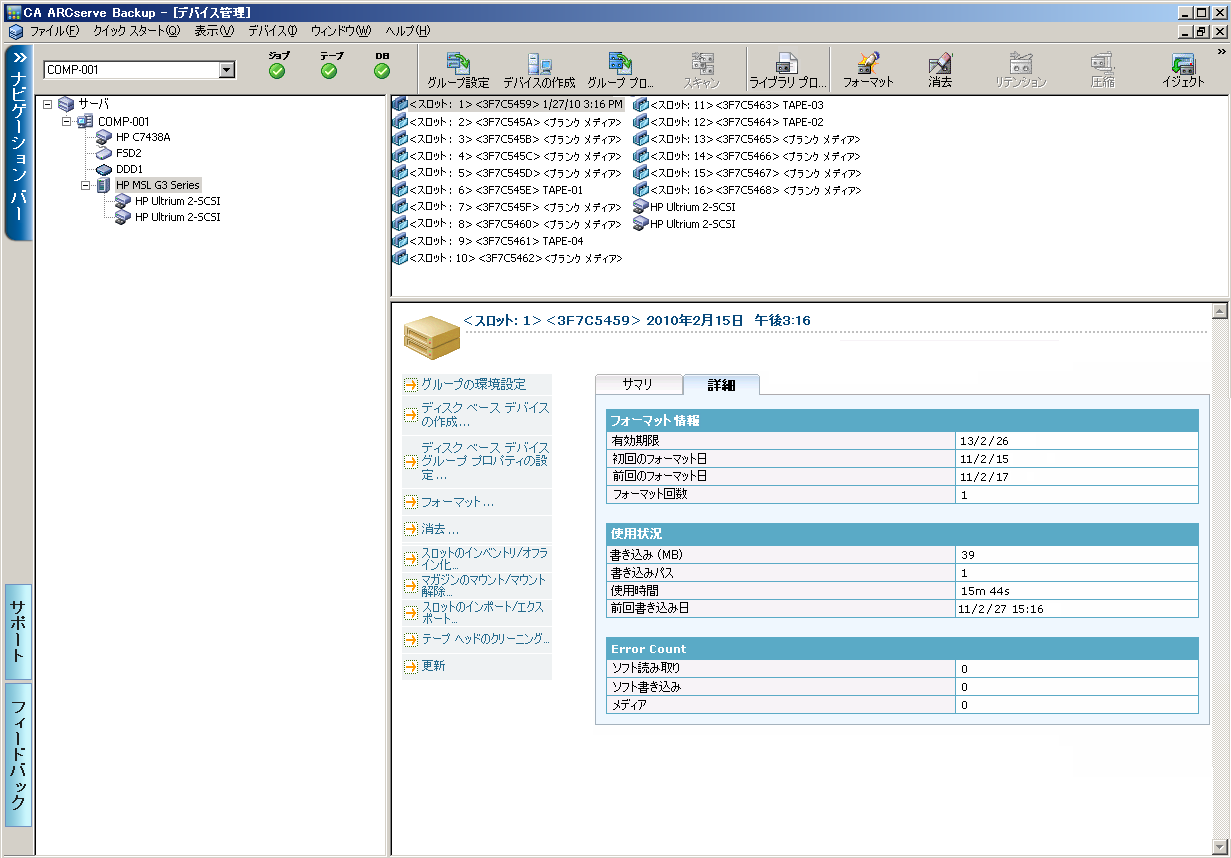The width and height of the screenshot is (1231, 858).
Task: Switch to the サマリ tab
Action: (x=637, y=385)
